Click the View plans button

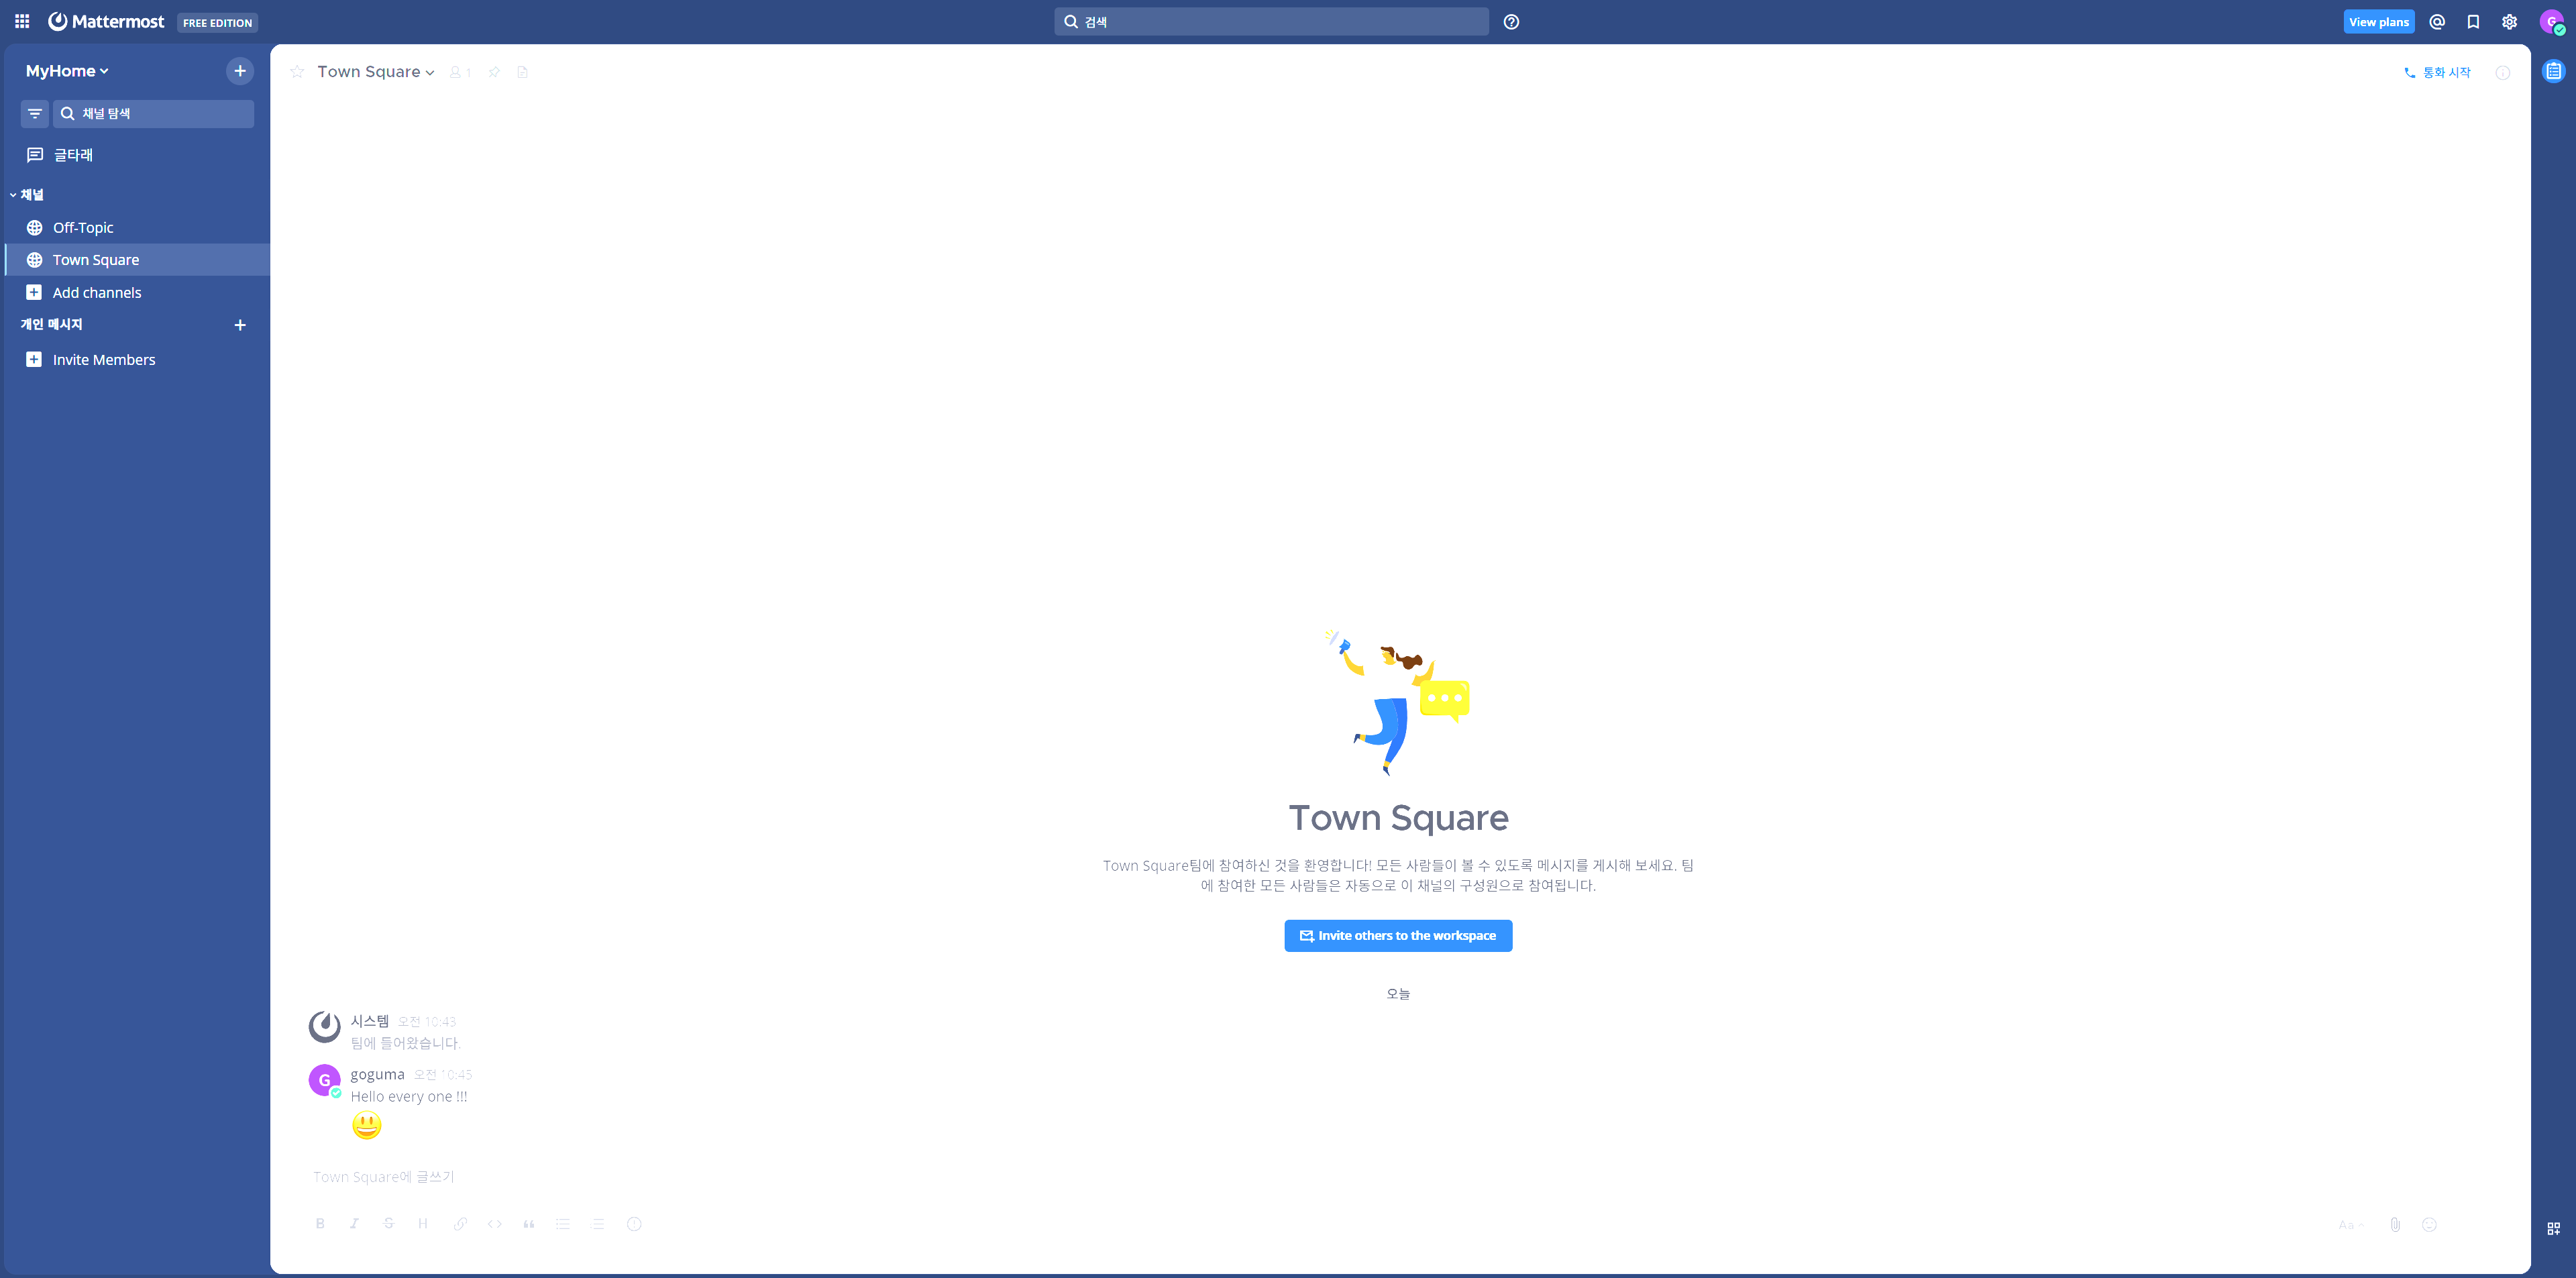click(2378, 22)
